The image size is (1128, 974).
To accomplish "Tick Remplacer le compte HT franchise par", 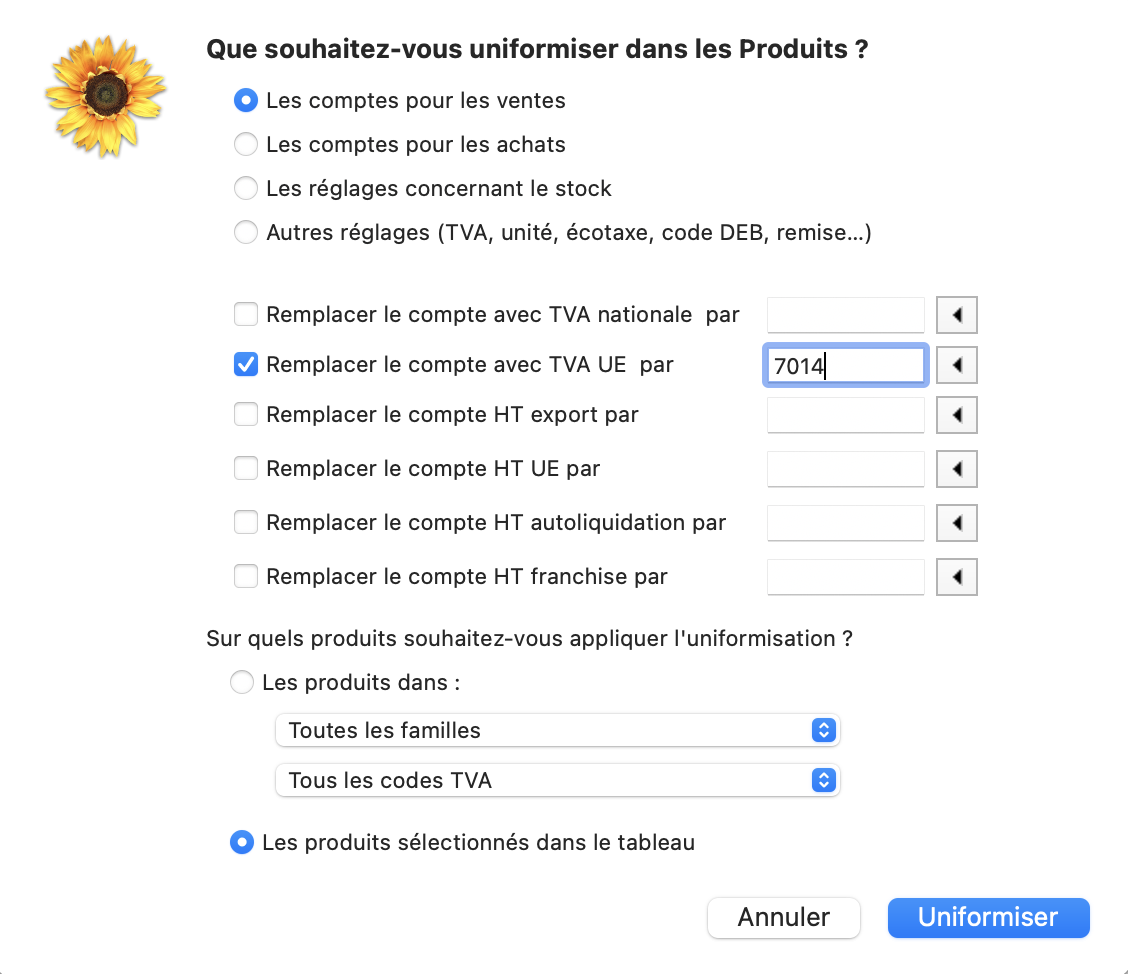I will (246, 576).
